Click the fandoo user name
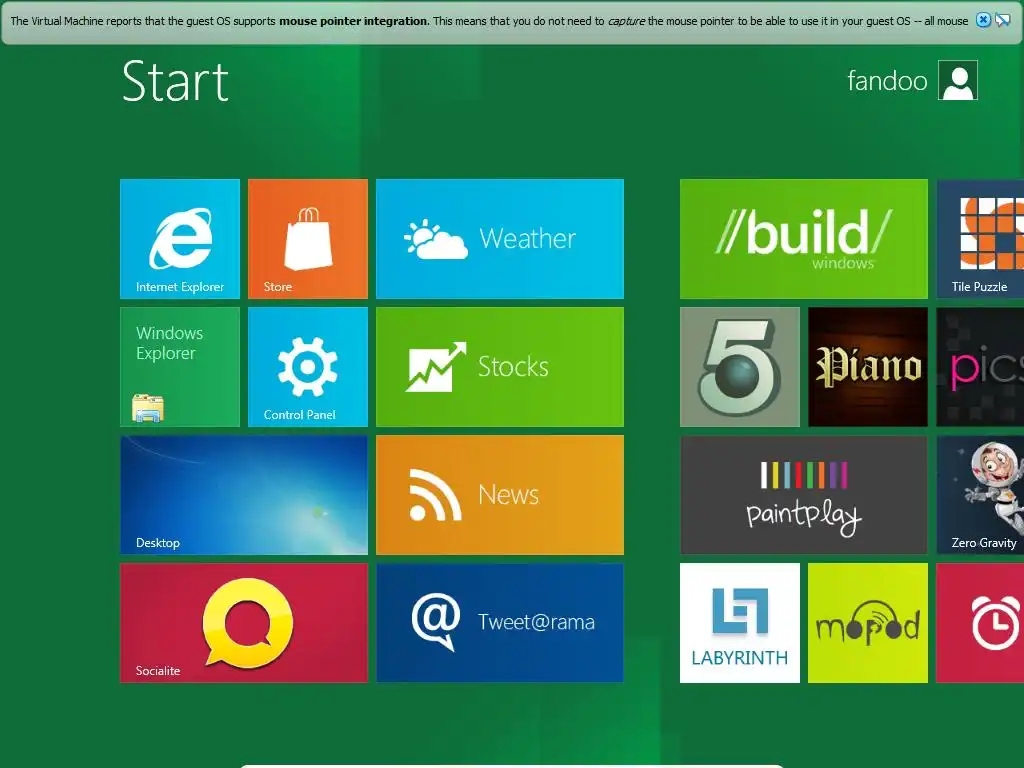This screenshot has width=1024, height=768. point(887,81)
